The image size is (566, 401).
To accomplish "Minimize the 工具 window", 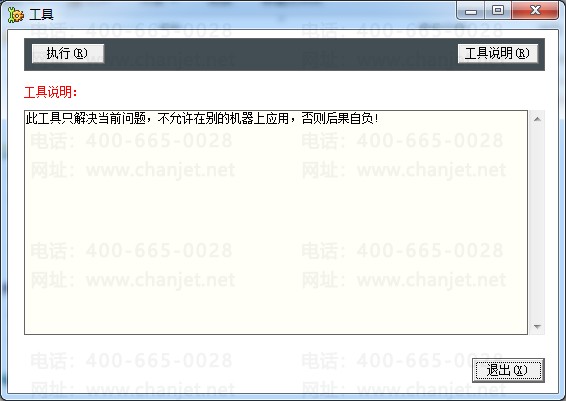I will point(471,10).
